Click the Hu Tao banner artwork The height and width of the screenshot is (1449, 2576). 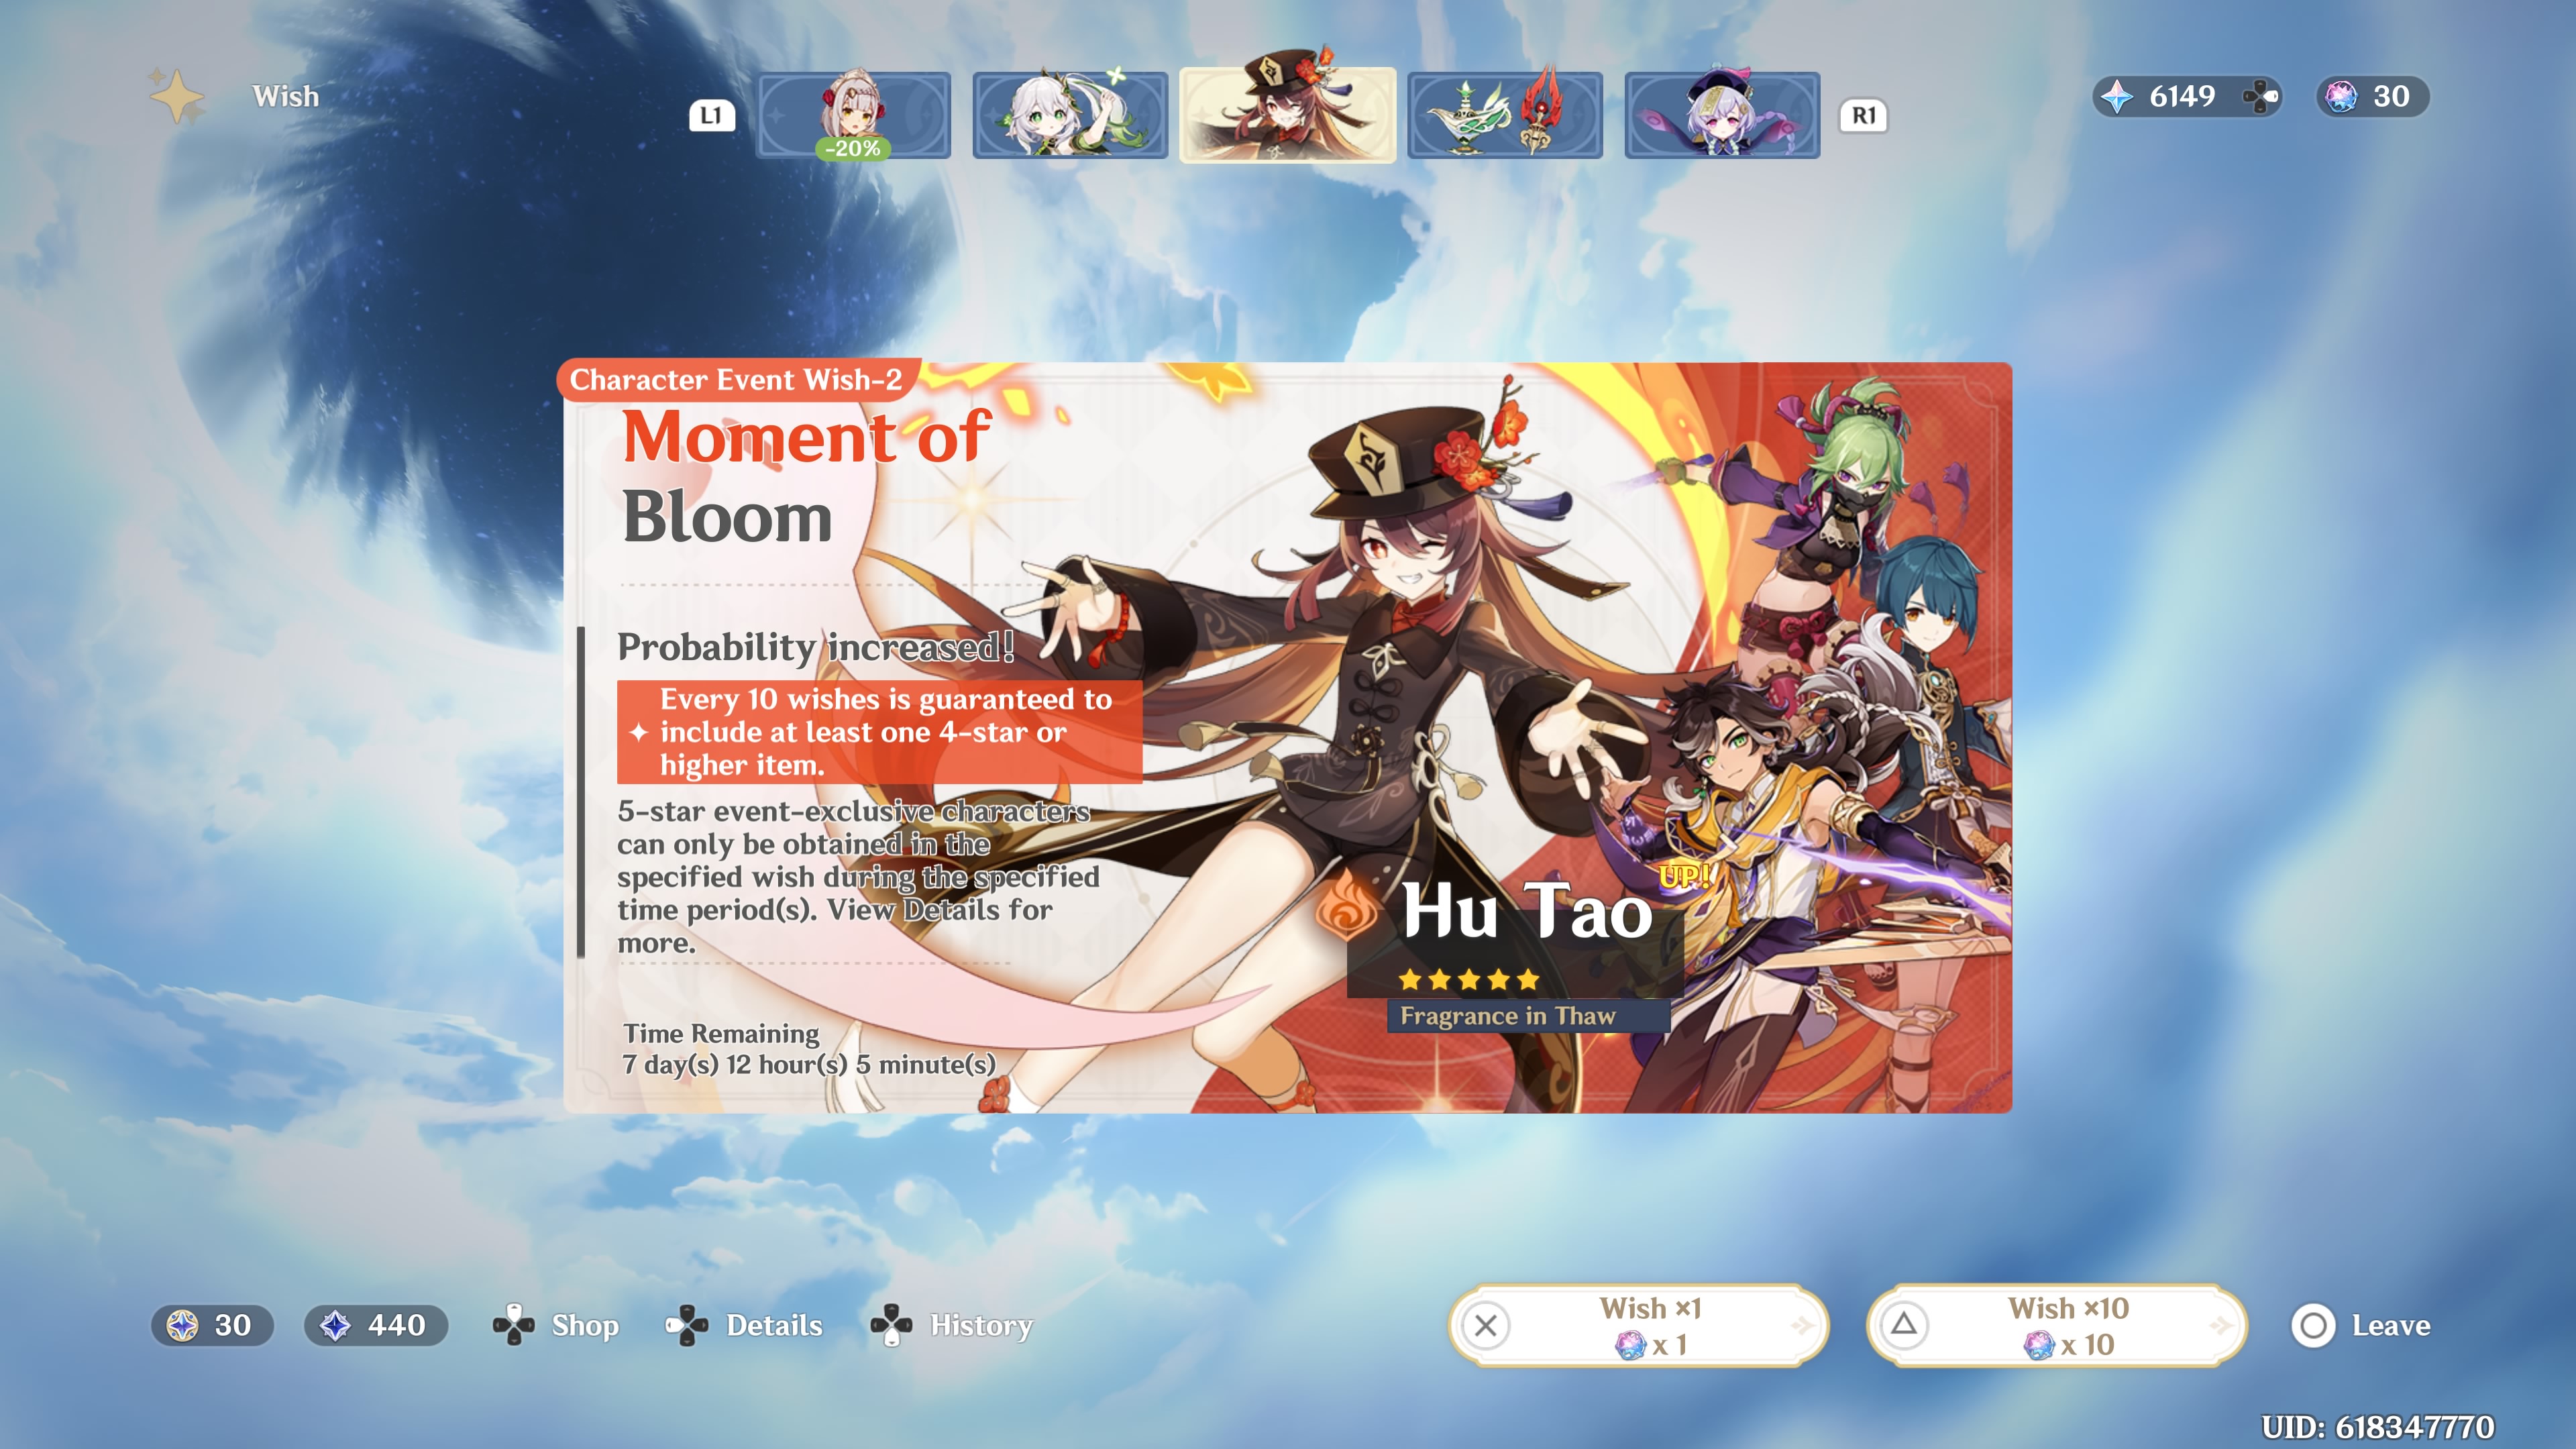tap(1400, 700)
